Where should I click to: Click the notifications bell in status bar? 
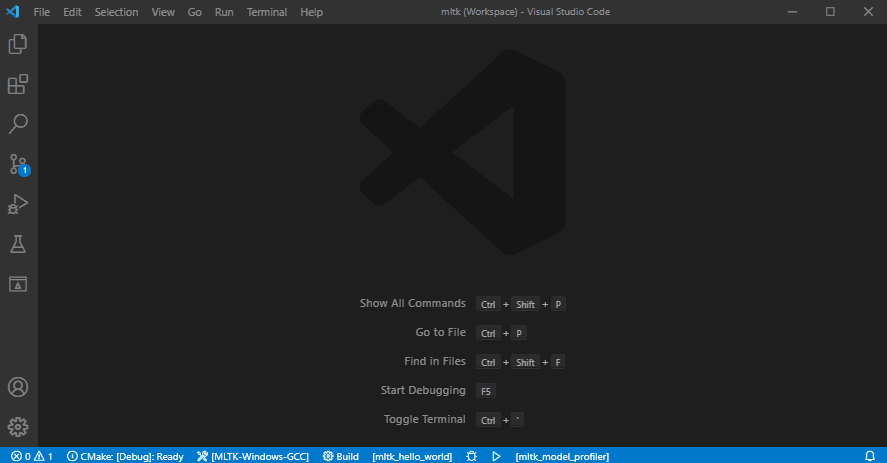point(870,456)
